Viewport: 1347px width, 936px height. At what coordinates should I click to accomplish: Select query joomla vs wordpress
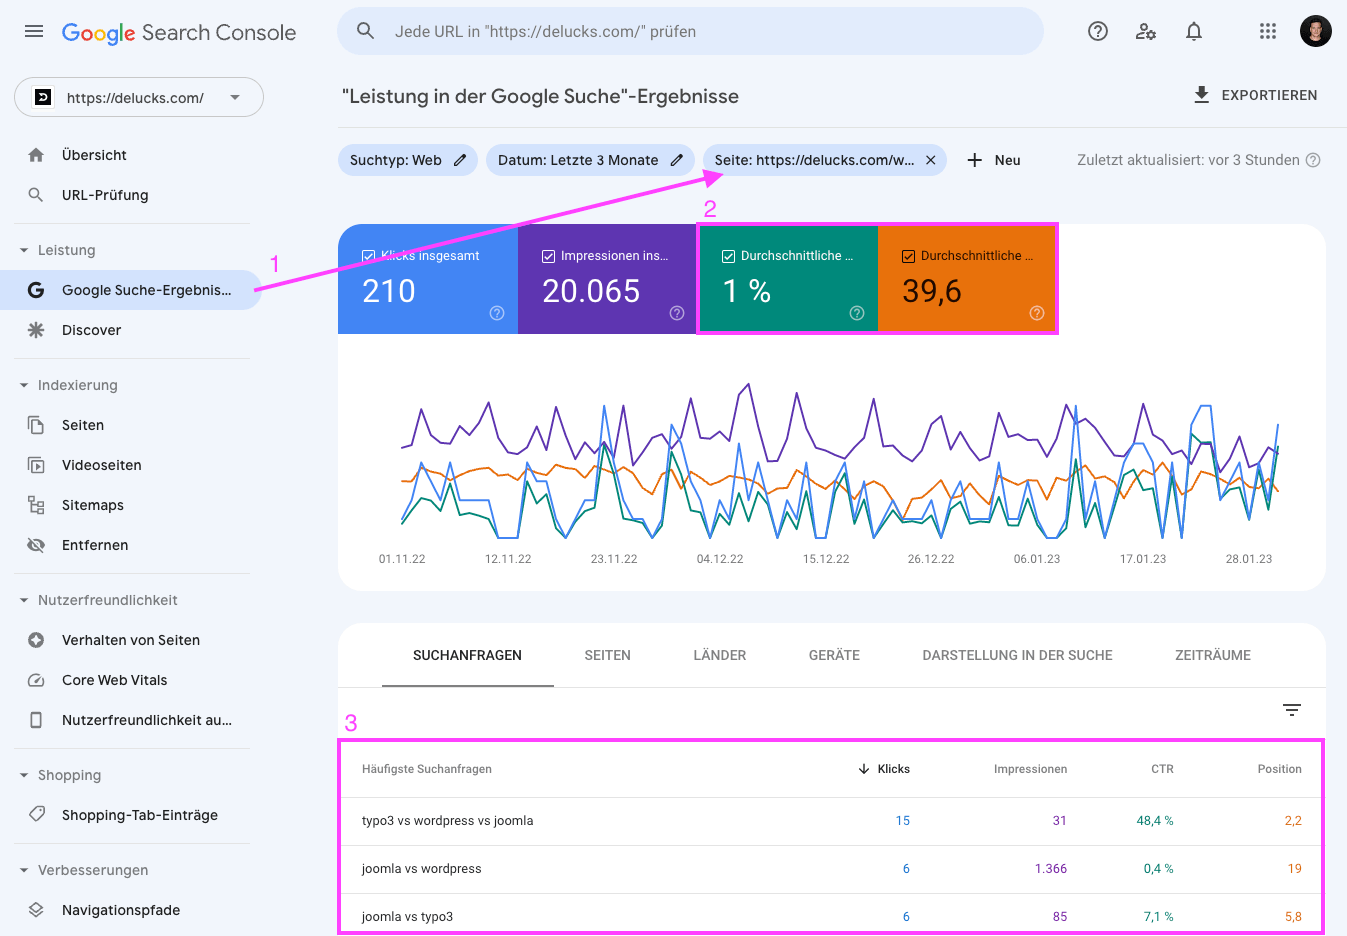coord(421,869)
